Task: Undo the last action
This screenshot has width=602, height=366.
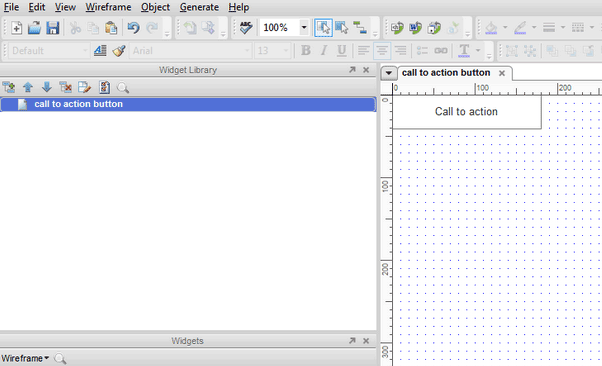Action: pos(133,28)
